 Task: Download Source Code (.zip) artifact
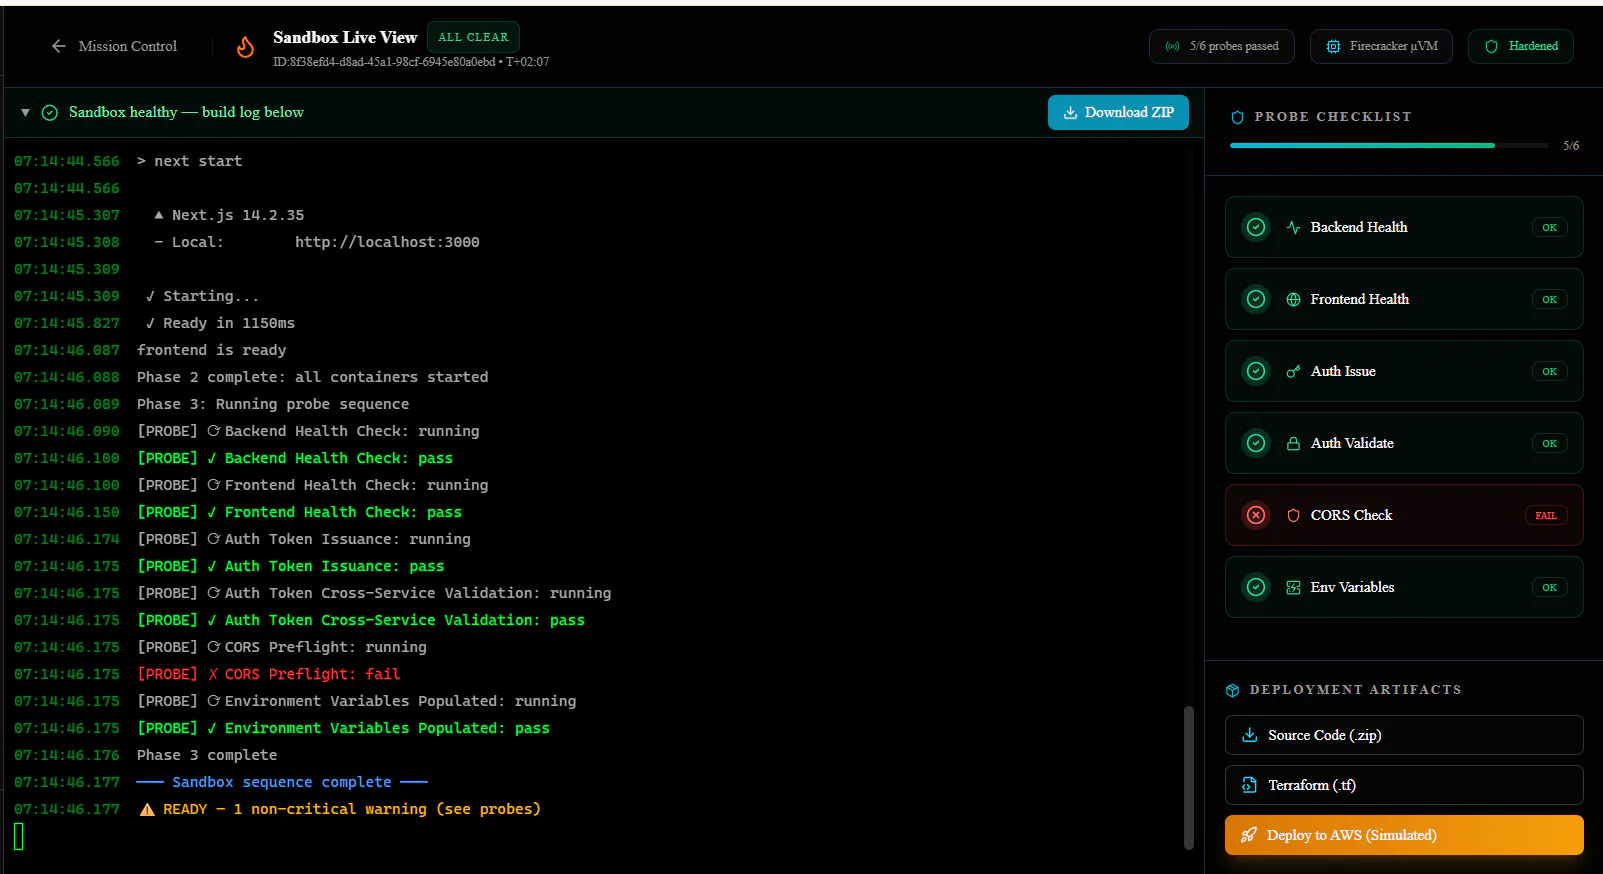tap(1404, 735)
